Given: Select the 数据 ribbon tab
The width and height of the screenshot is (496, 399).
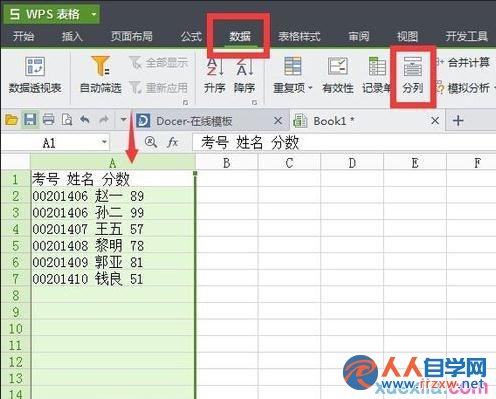Looking at the screenshot, I should pyautogui.click(x=240, y=36).
